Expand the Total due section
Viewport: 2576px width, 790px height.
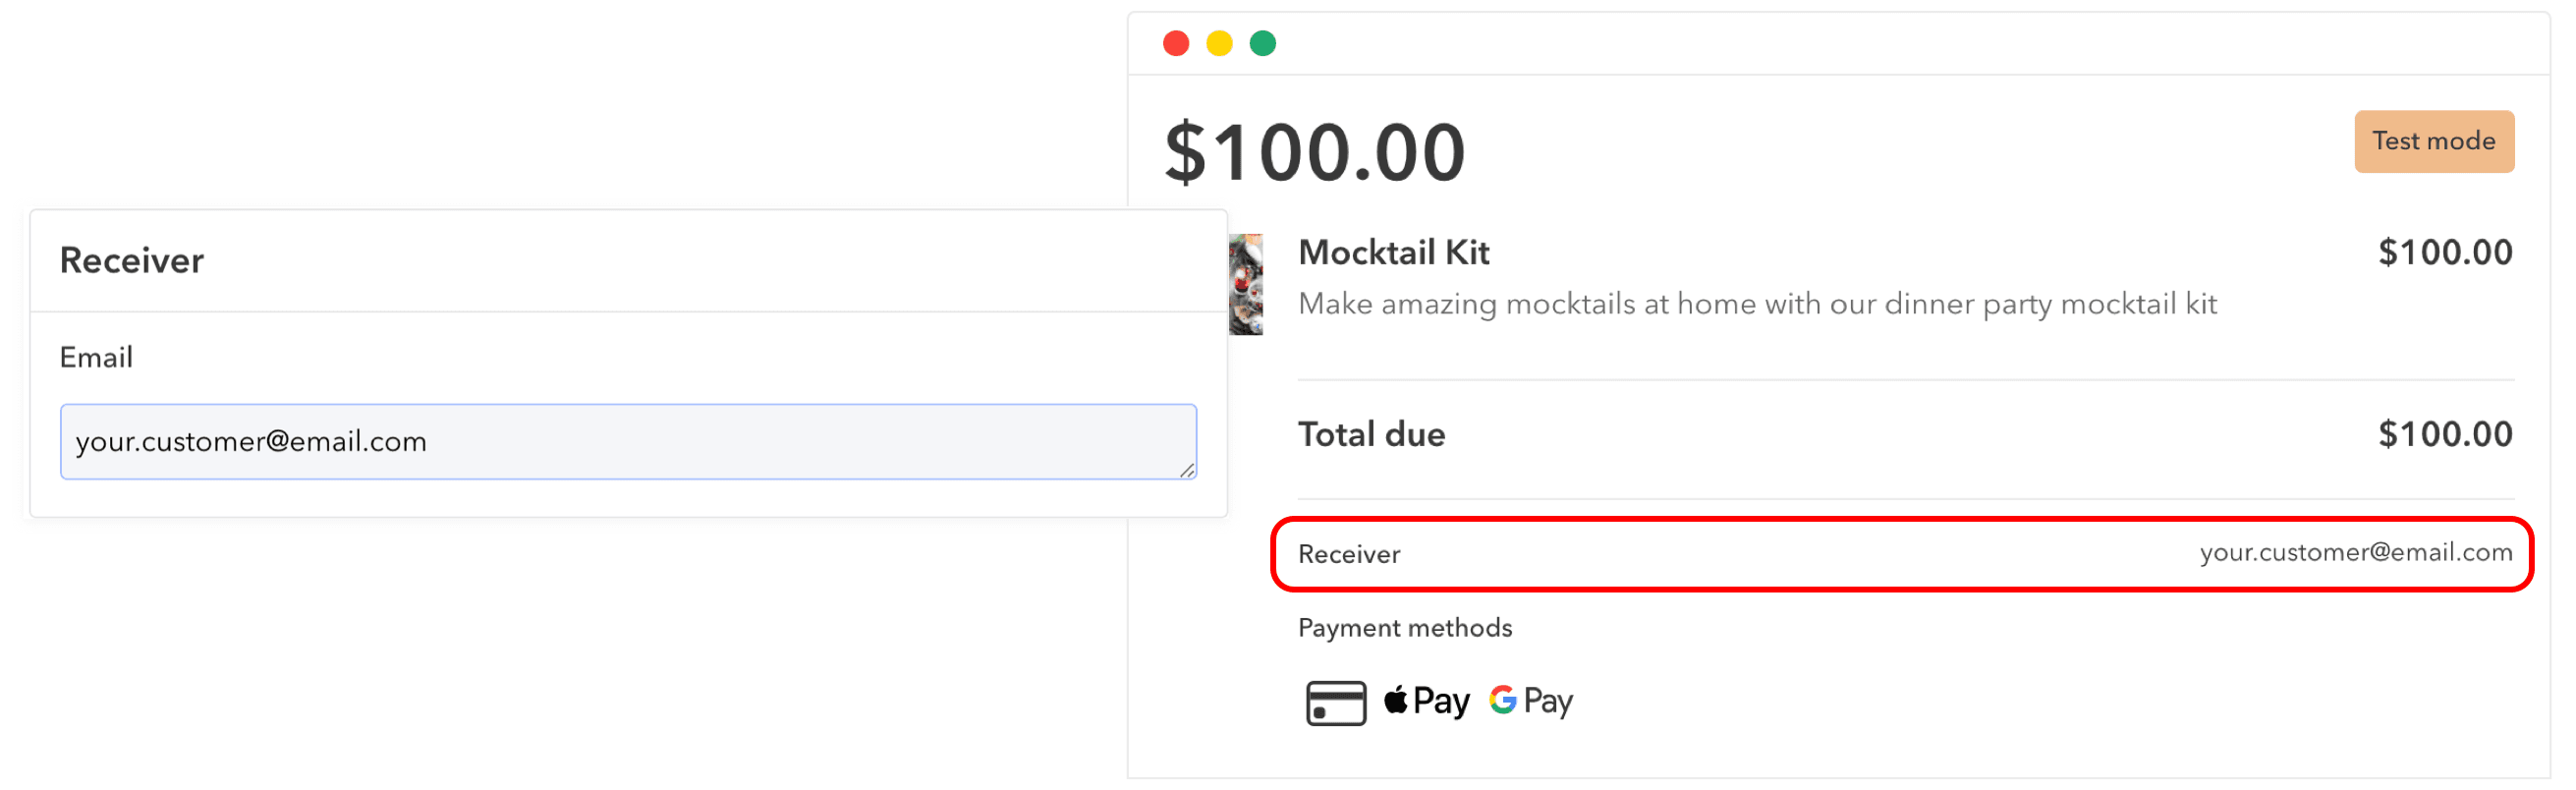(x=1372, y=434)
